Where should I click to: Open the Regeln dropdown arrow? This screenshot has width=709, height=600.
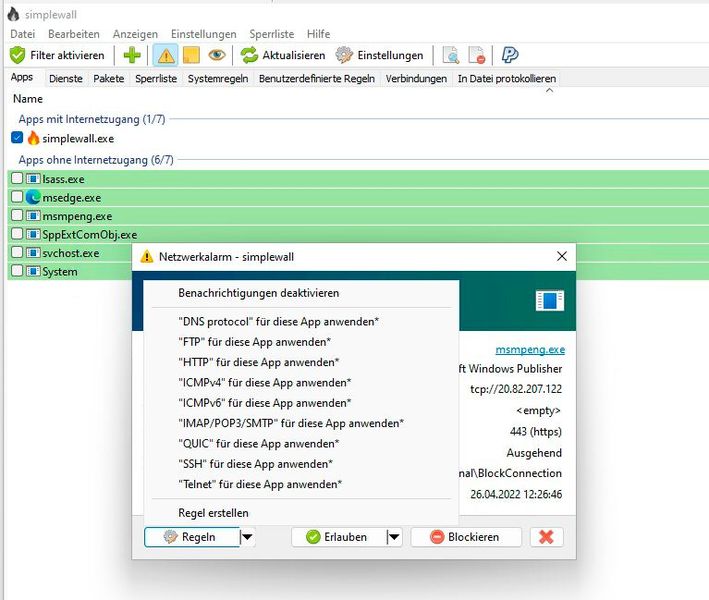tap(247, 537)
